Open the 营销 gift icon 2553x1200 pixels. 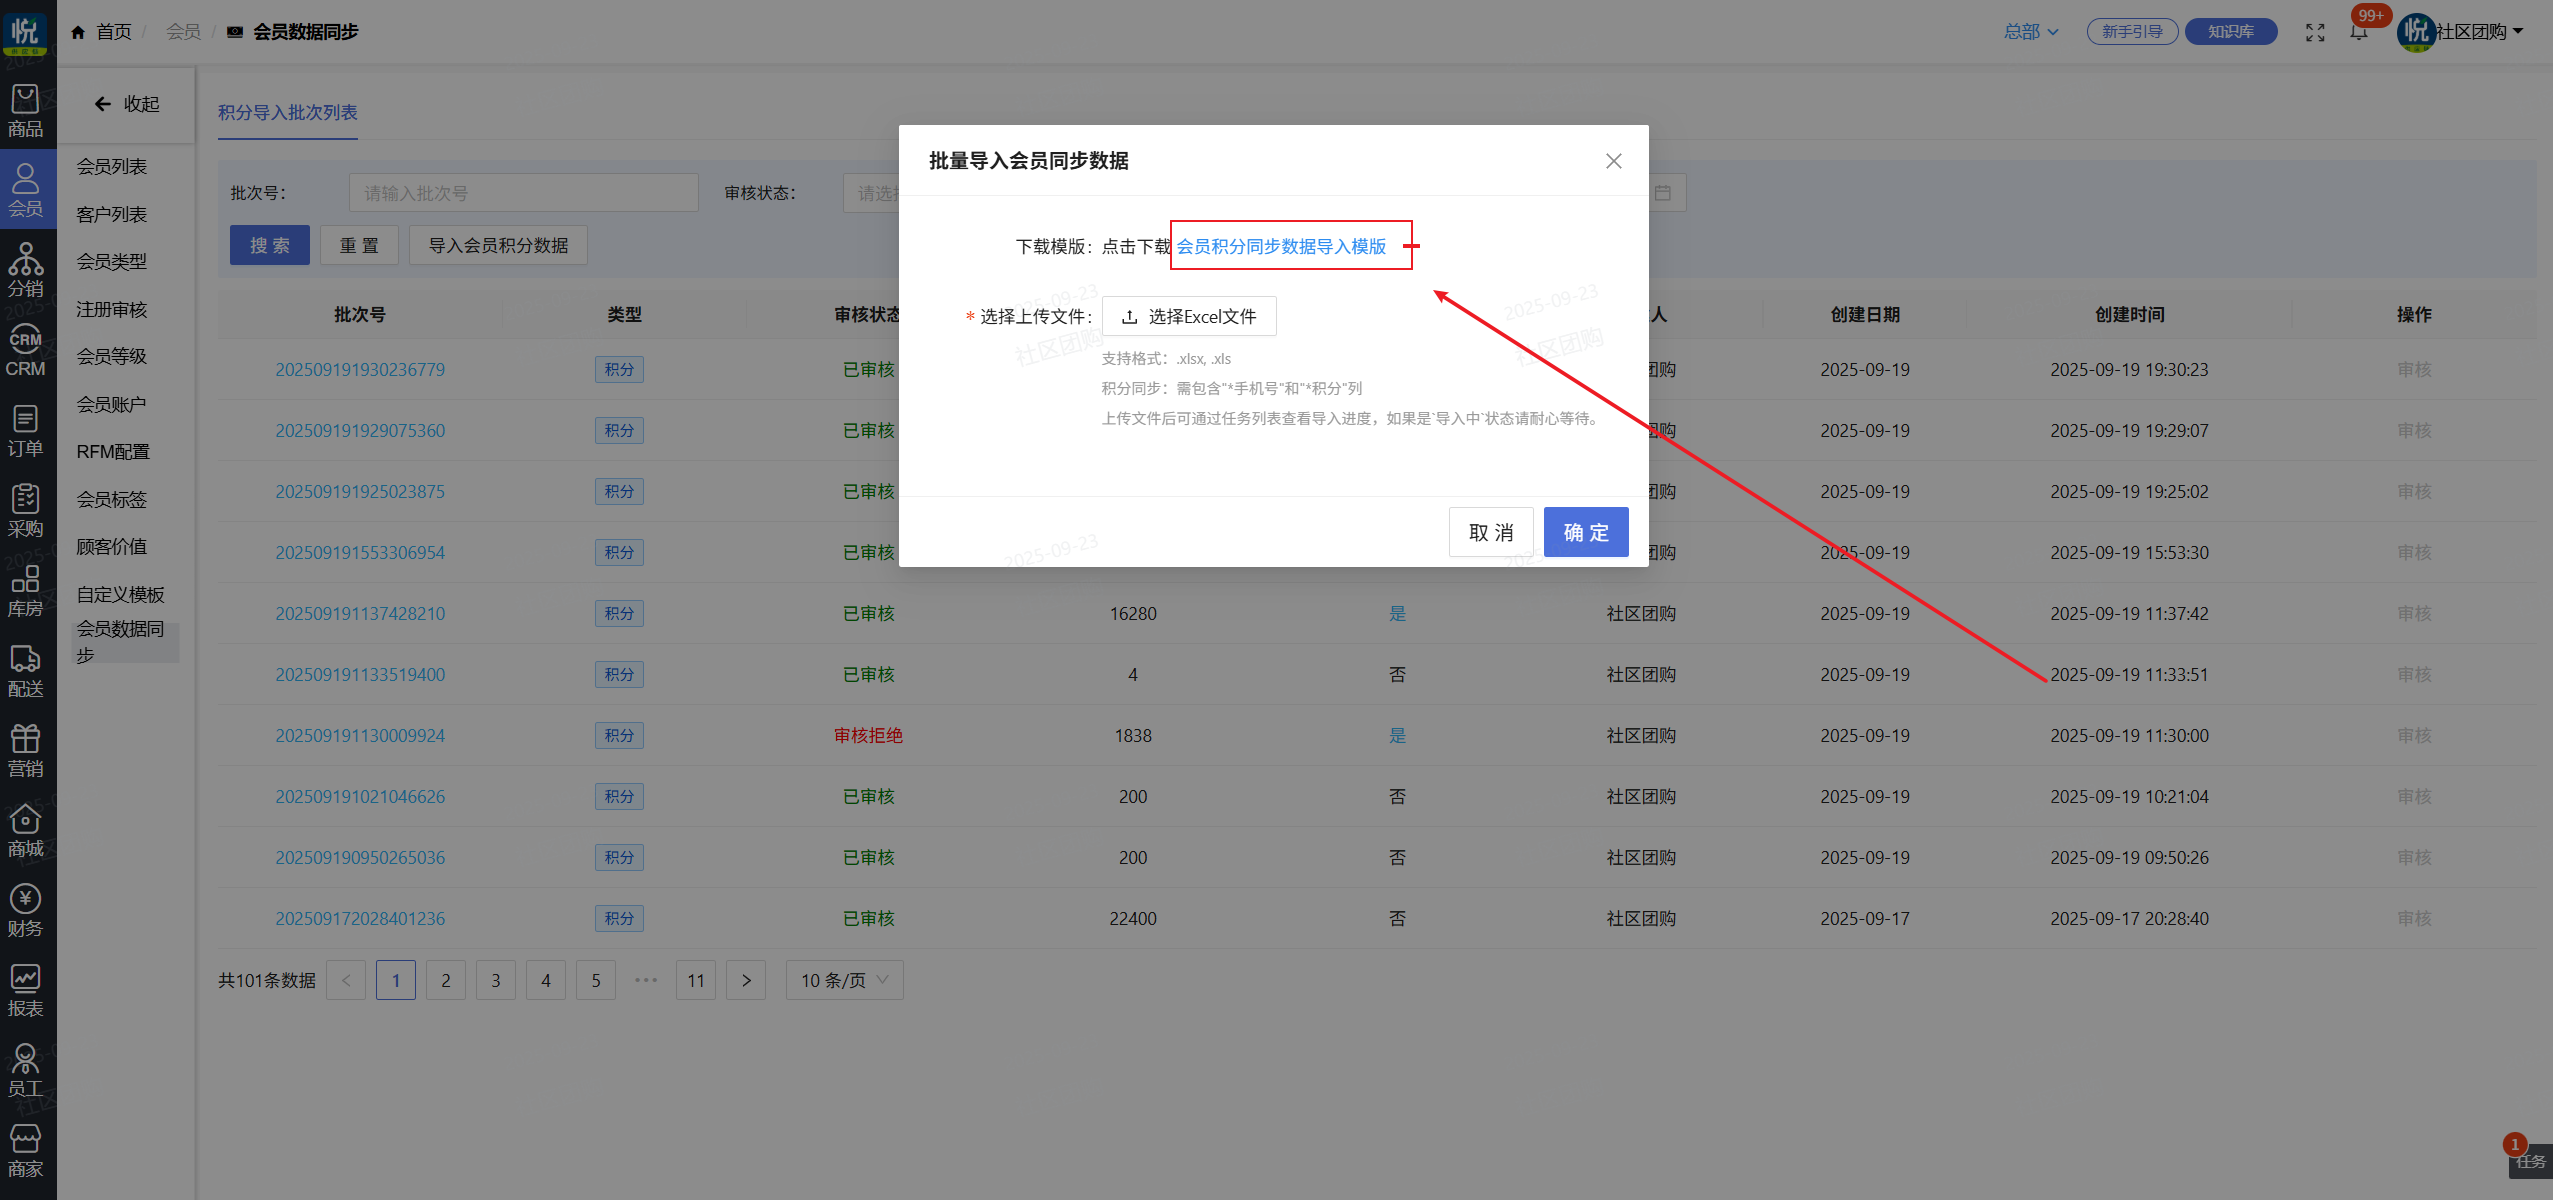[x=26, y=750]
